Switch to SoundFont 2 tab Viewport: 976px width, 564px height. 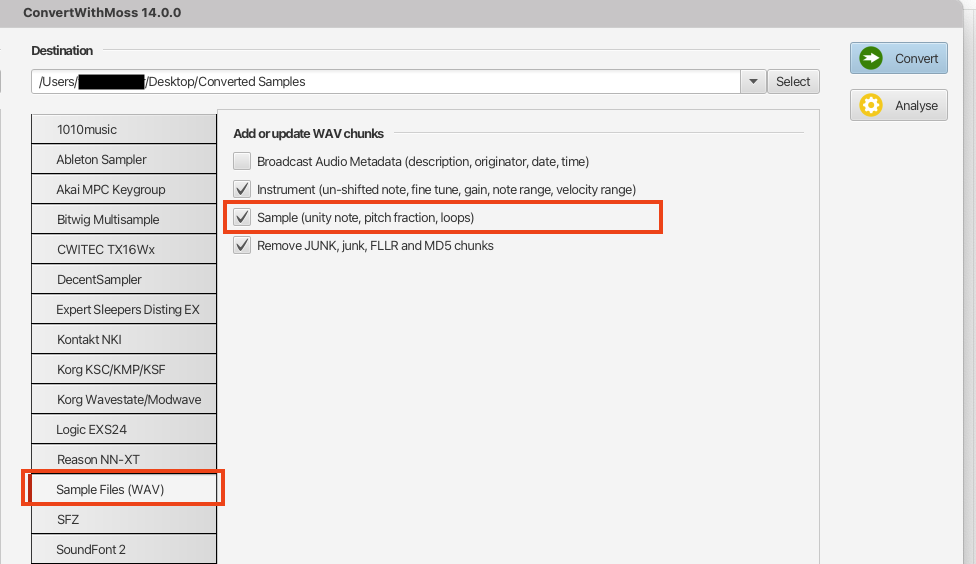[x=124, y=549]
